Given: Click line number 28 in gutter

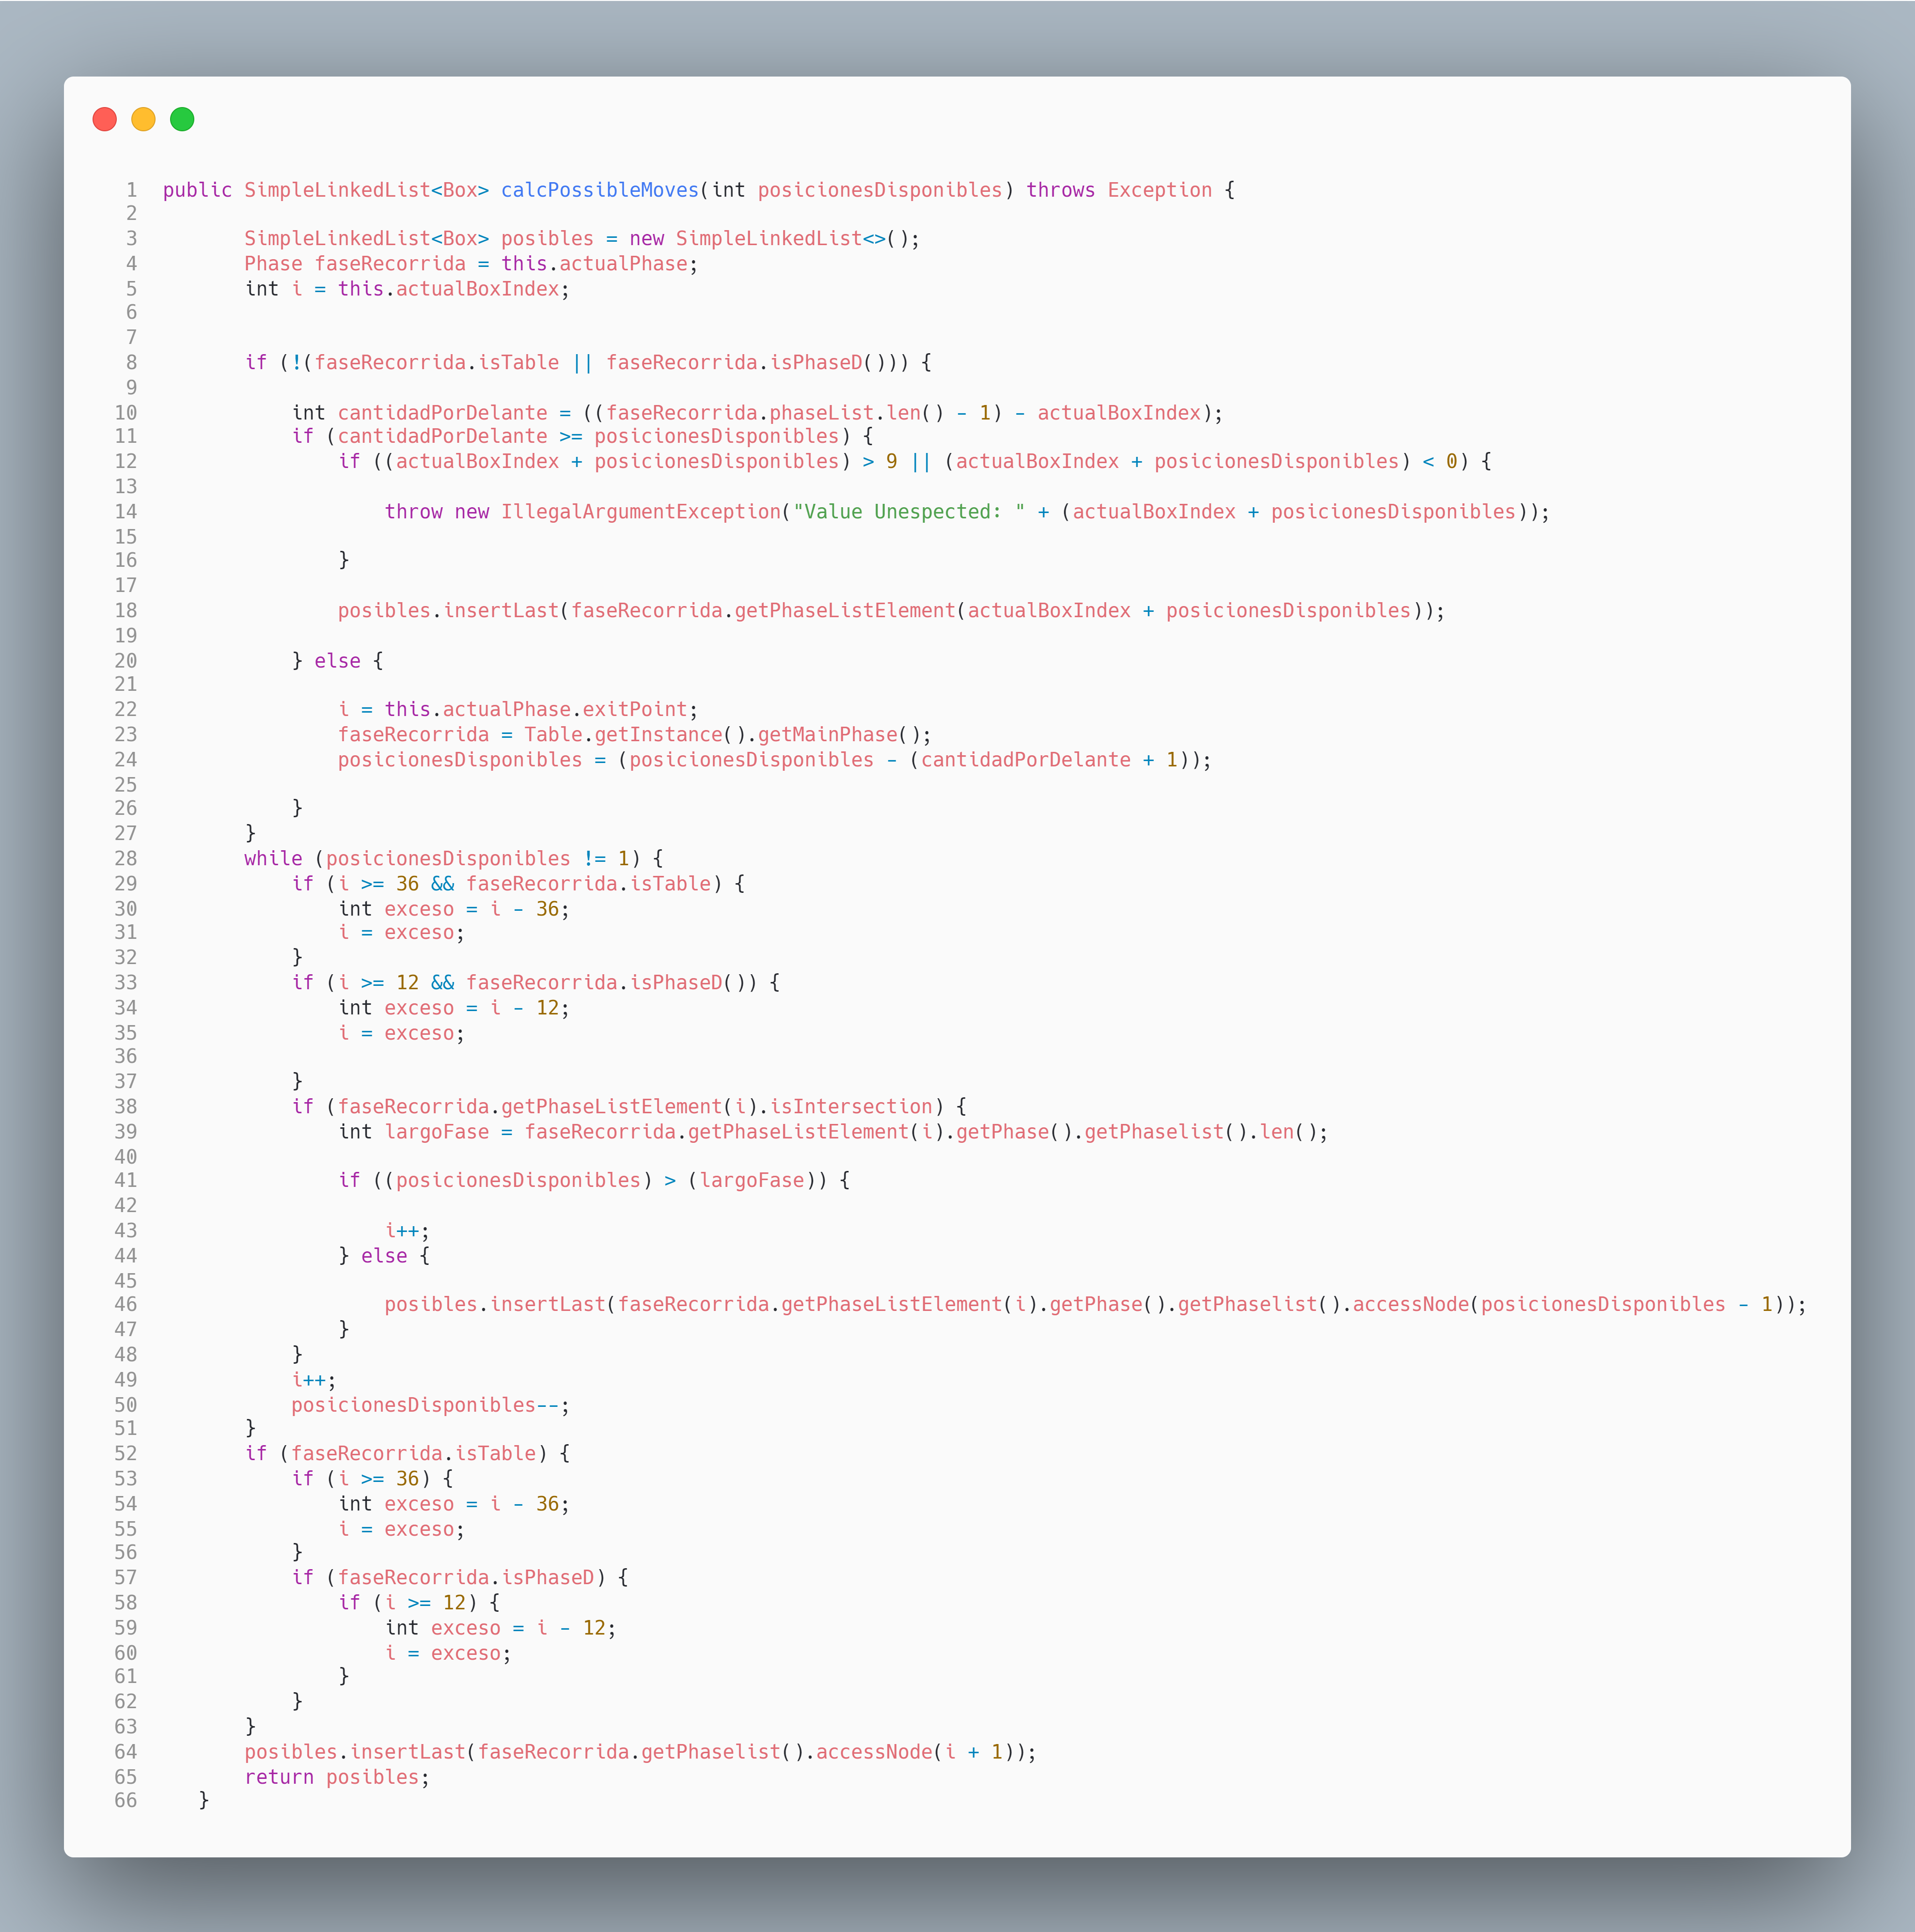Looking at the screenshot, I should pyautogui.click(x=126, y=859).
